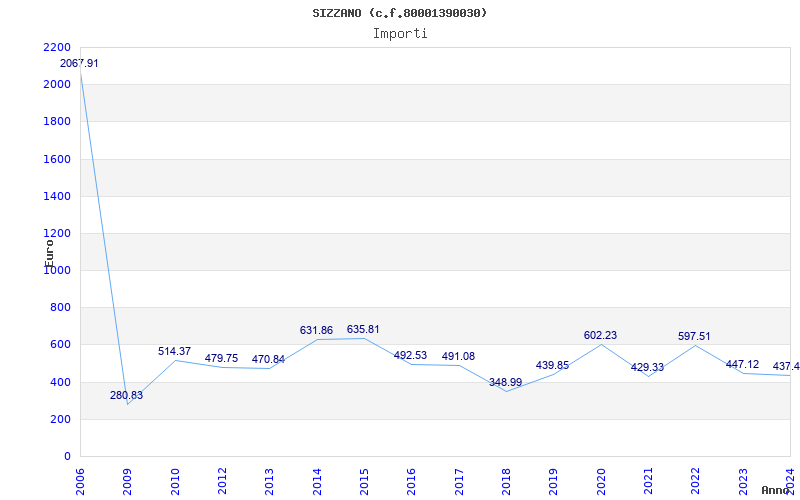800x500 pixels.
Task: Click the 470.84 data label
Action: pos(268,360)
